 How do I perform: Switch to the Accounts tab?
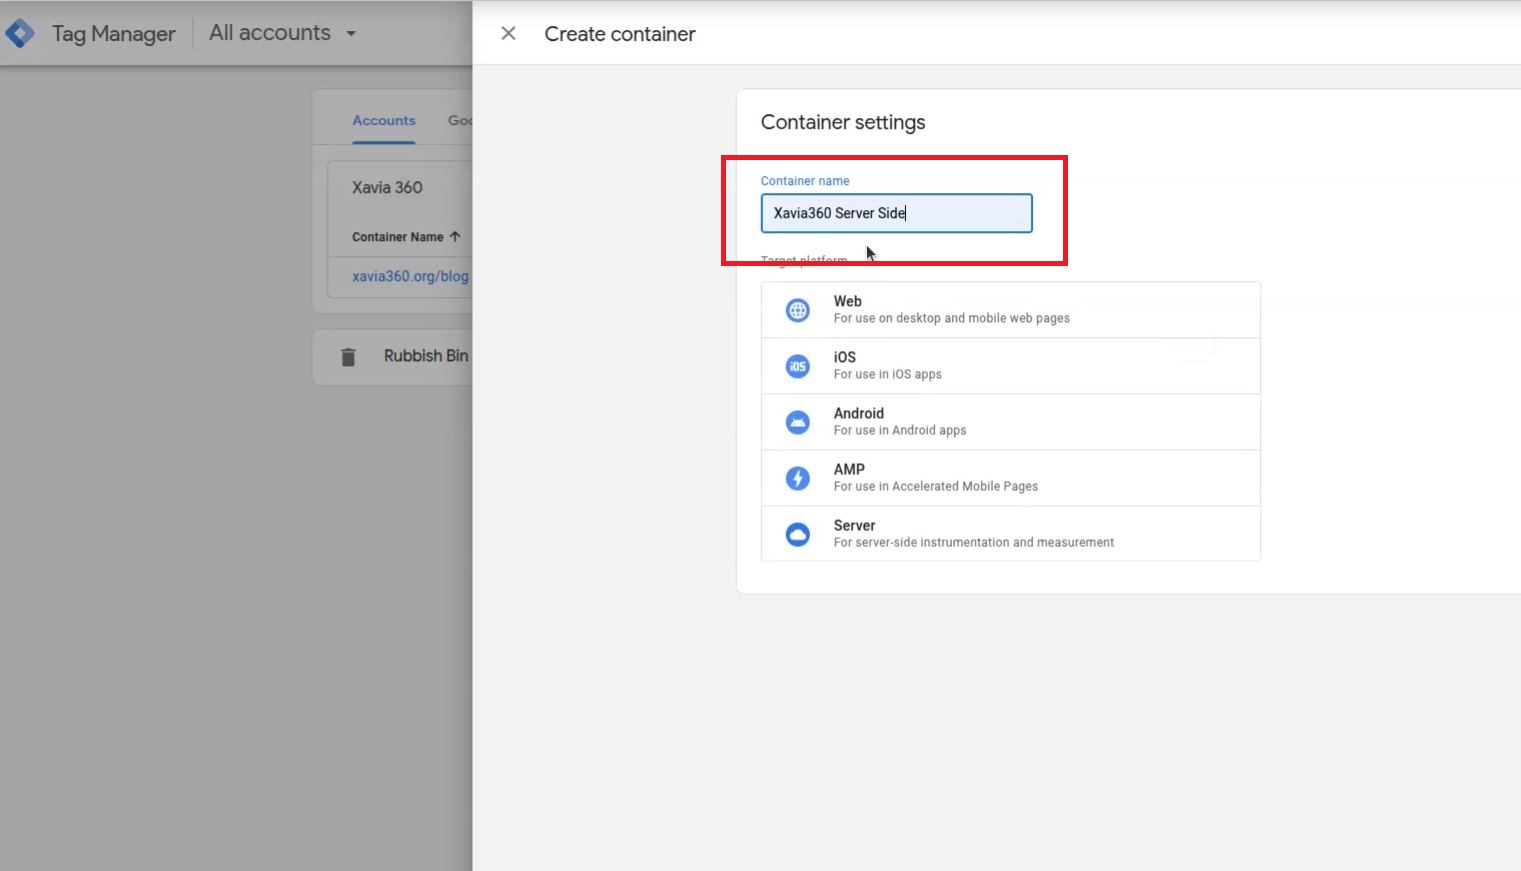[x=384, y=120]
